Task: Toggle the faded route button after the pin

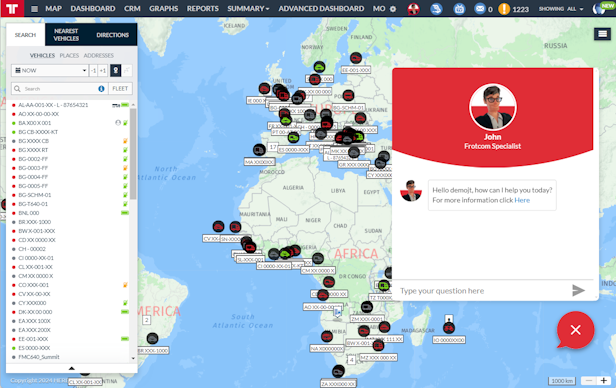Action: tap(127, 71)
